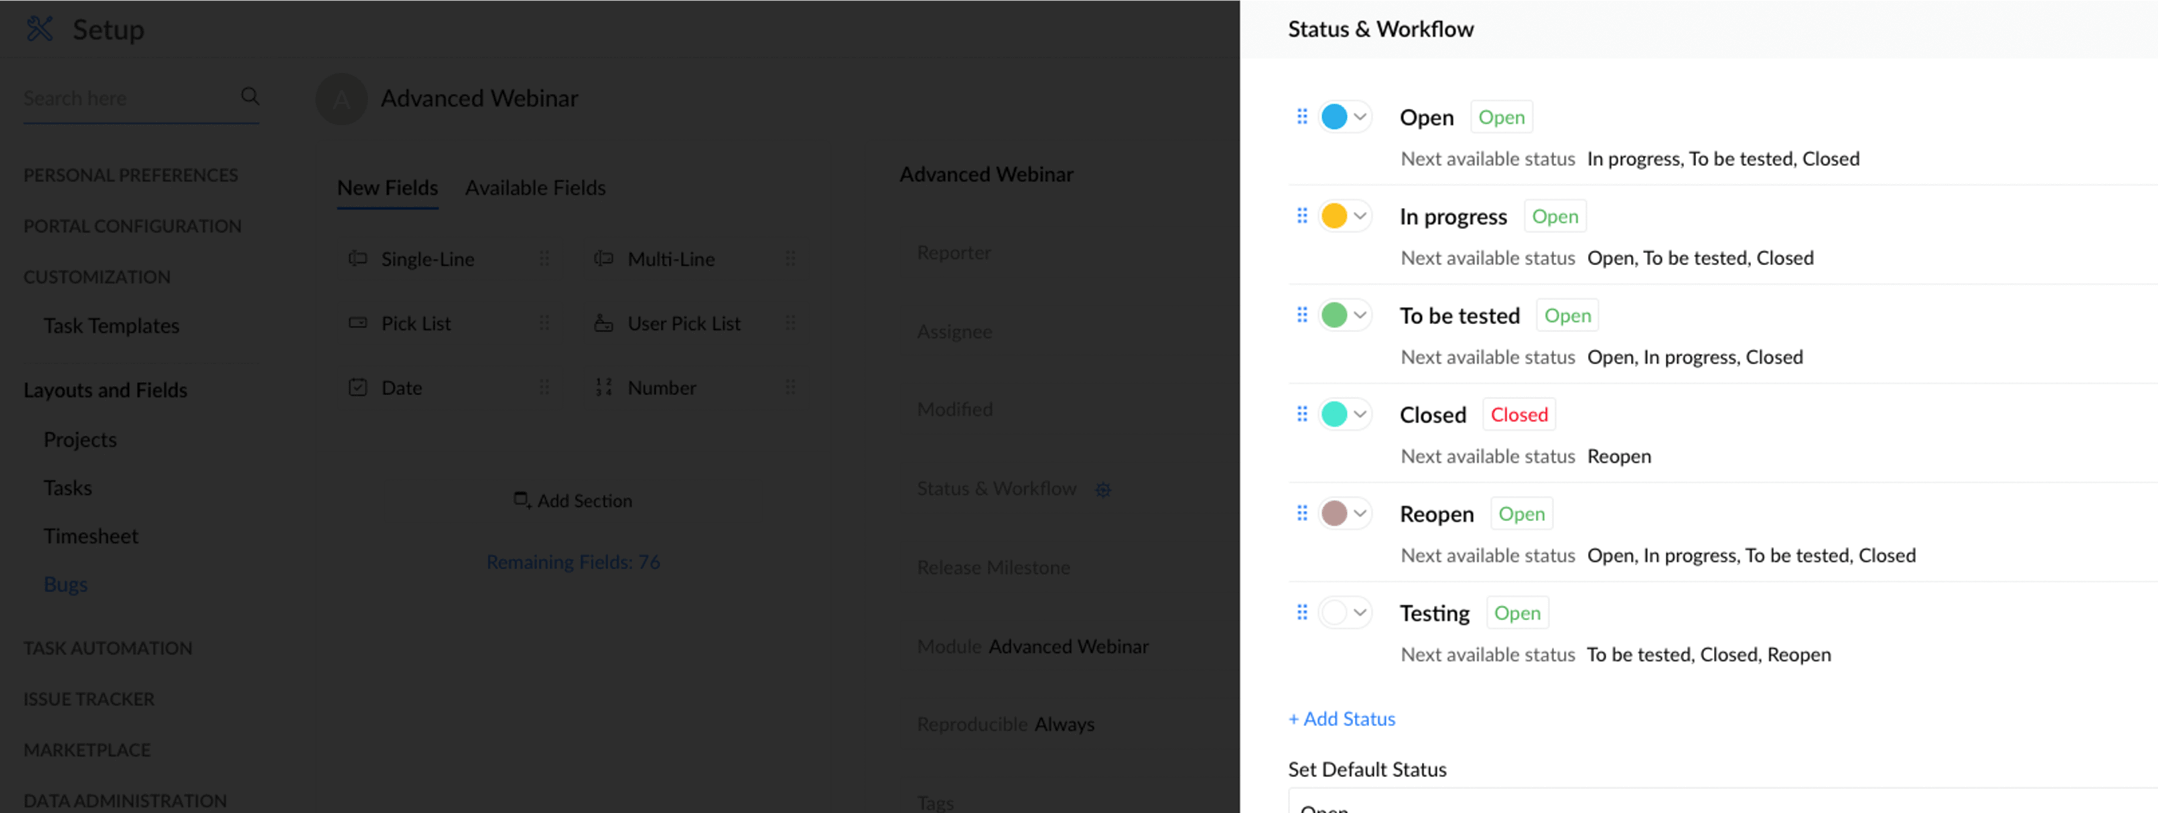Switch to Available Fields tab

coord(535,187)
